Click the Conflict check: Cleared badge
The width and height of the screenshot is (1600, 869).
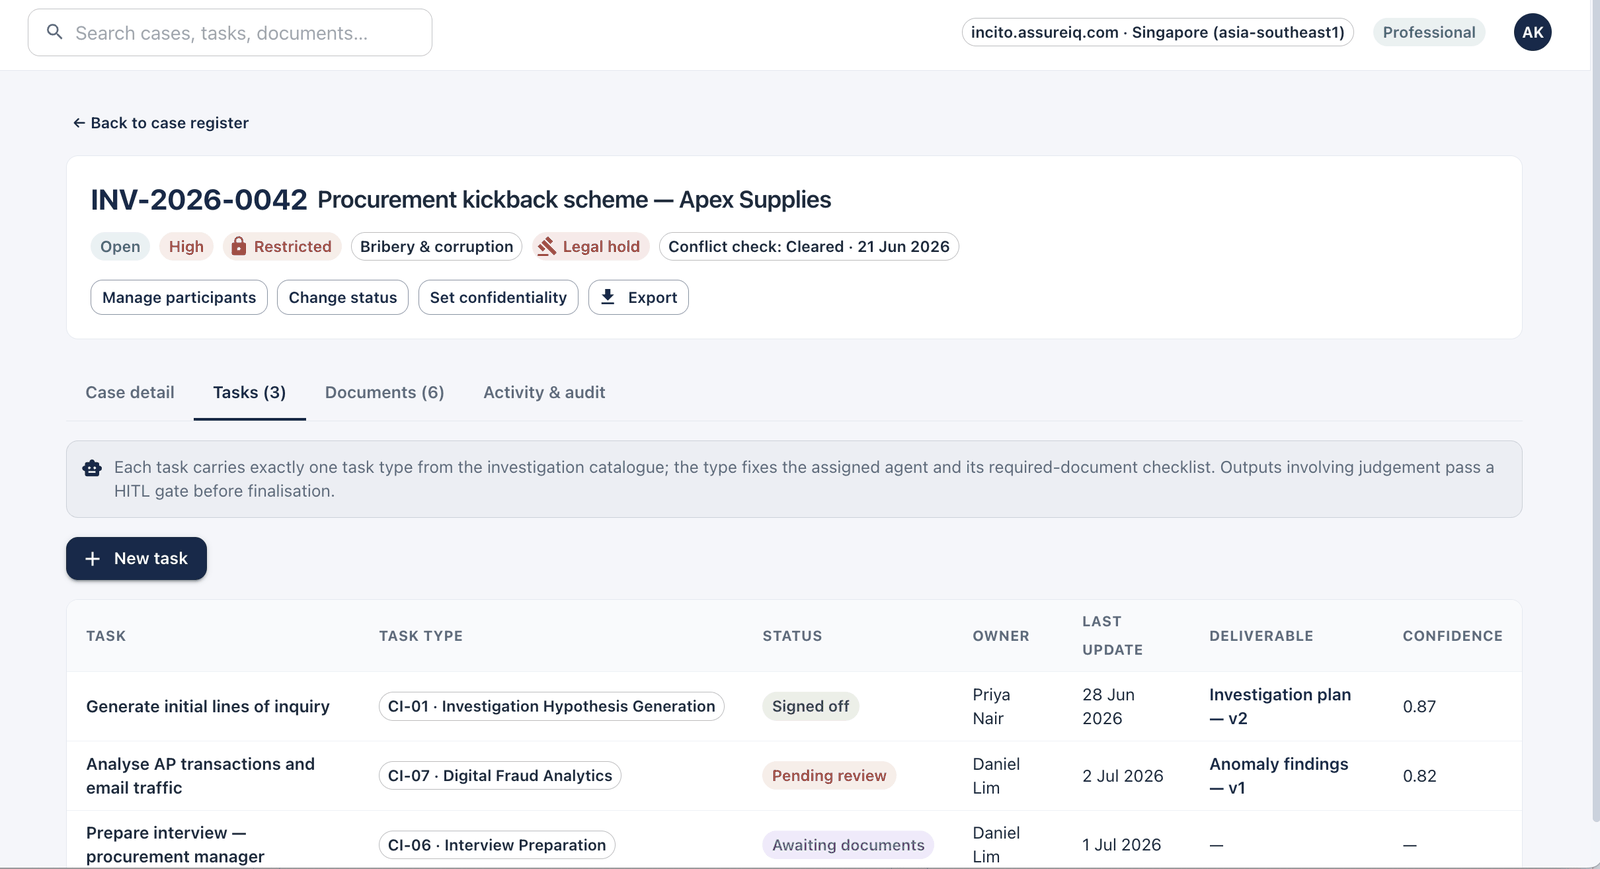pyautogui.click(x=809, y=246)
